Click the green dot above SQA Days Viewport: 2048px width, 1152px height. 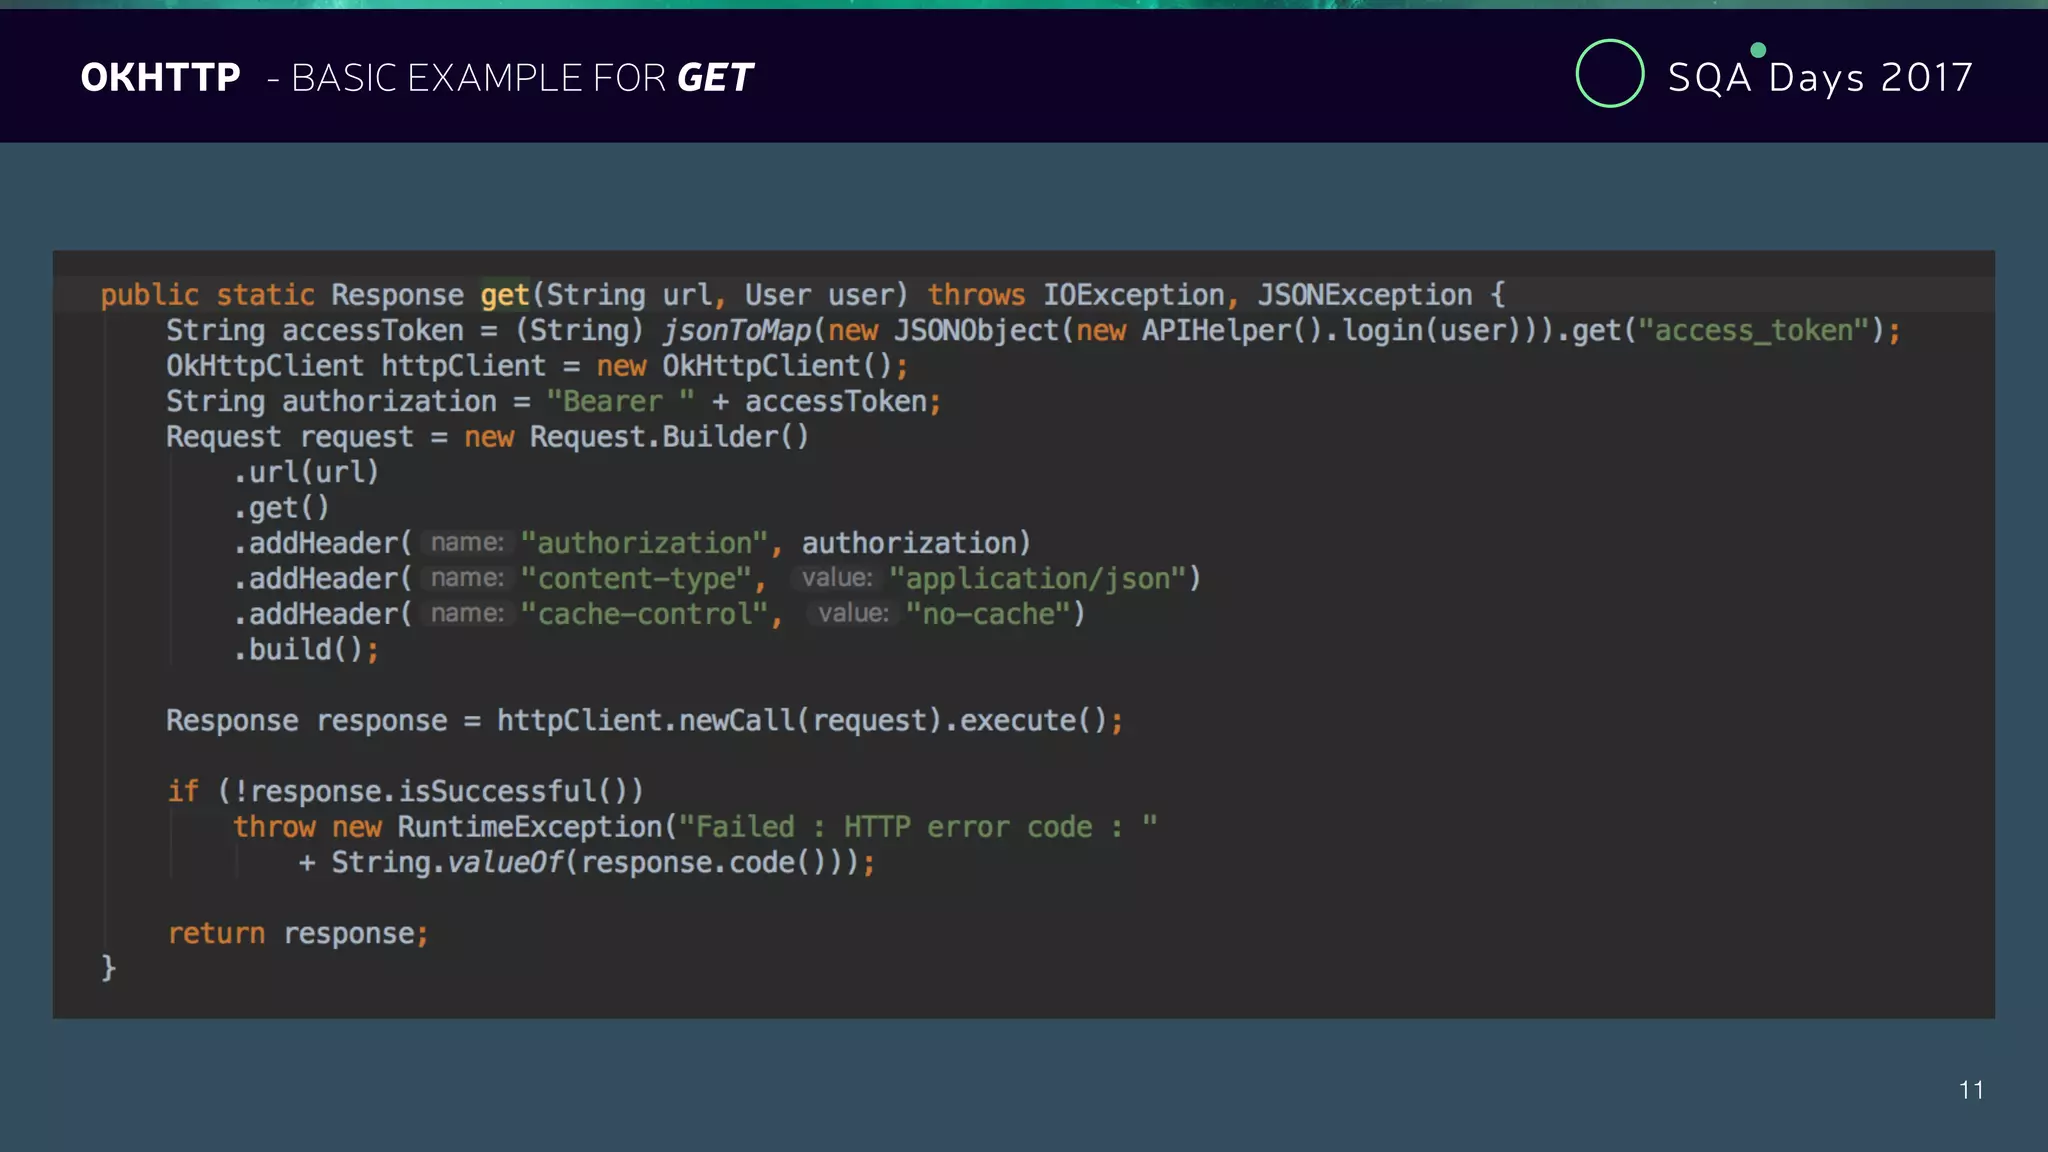[x=1758, y=50]
